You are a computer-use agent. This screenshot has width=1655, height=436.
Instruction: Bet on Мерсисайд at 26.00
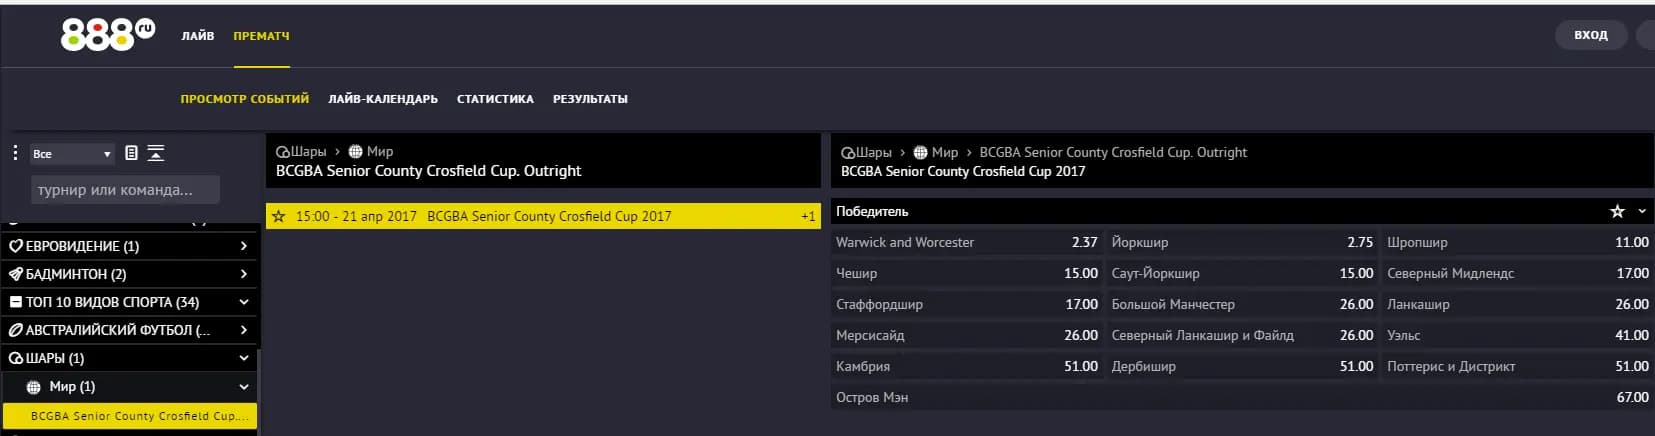click(967, 335)
